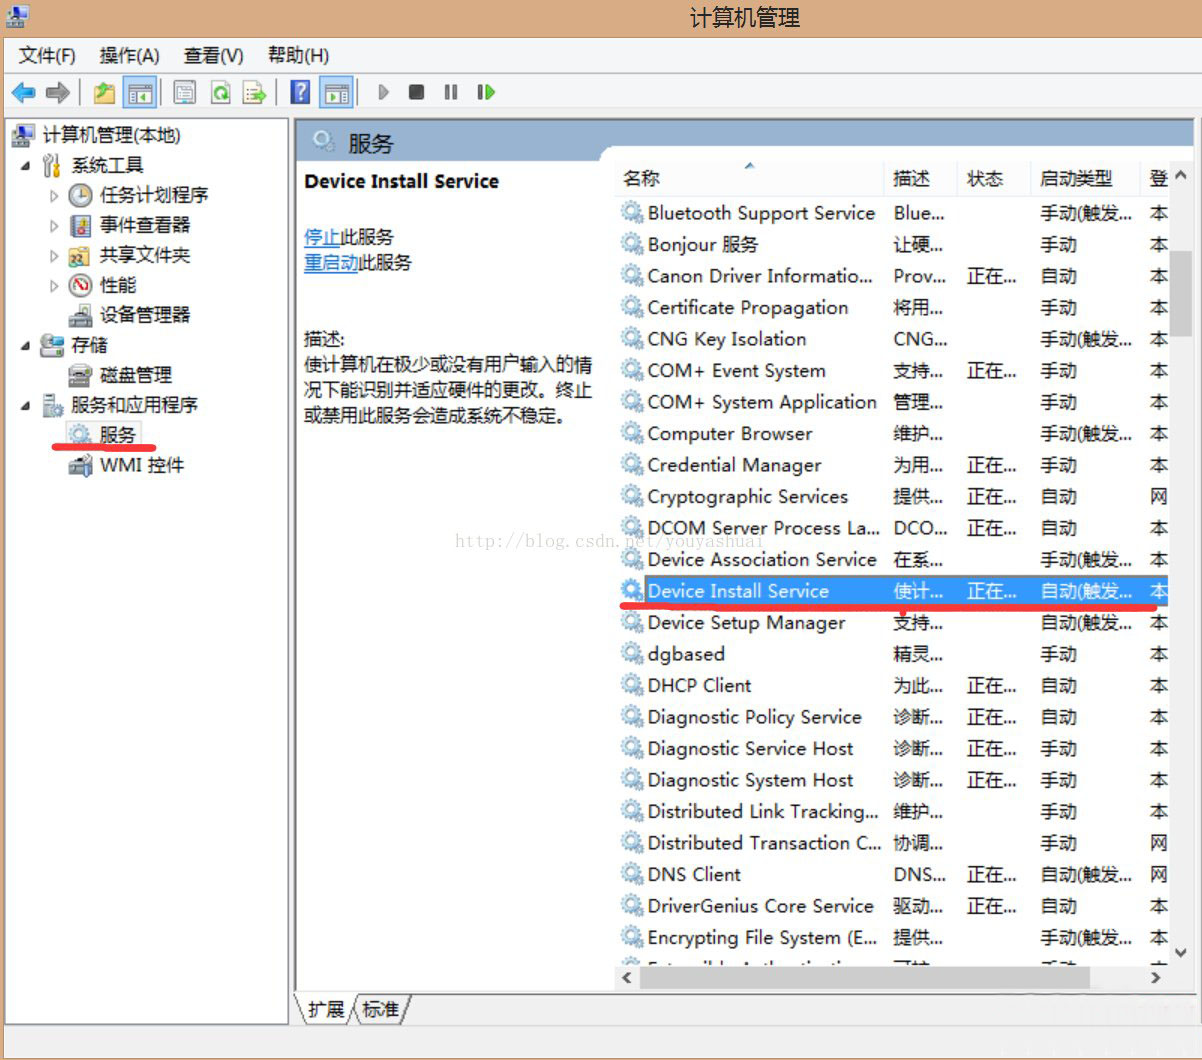
Task: Collapse the 系统工具 tree branch
Action: click(28, 165)
